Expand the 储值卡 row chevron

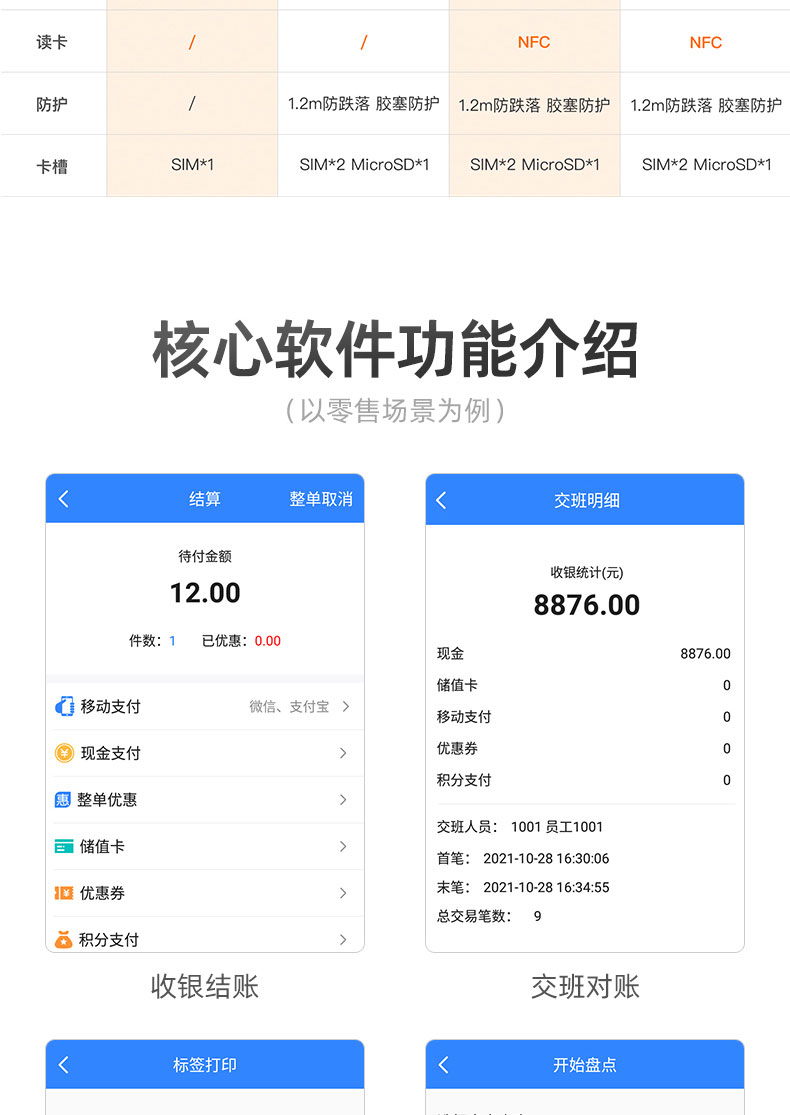[343, 846]
